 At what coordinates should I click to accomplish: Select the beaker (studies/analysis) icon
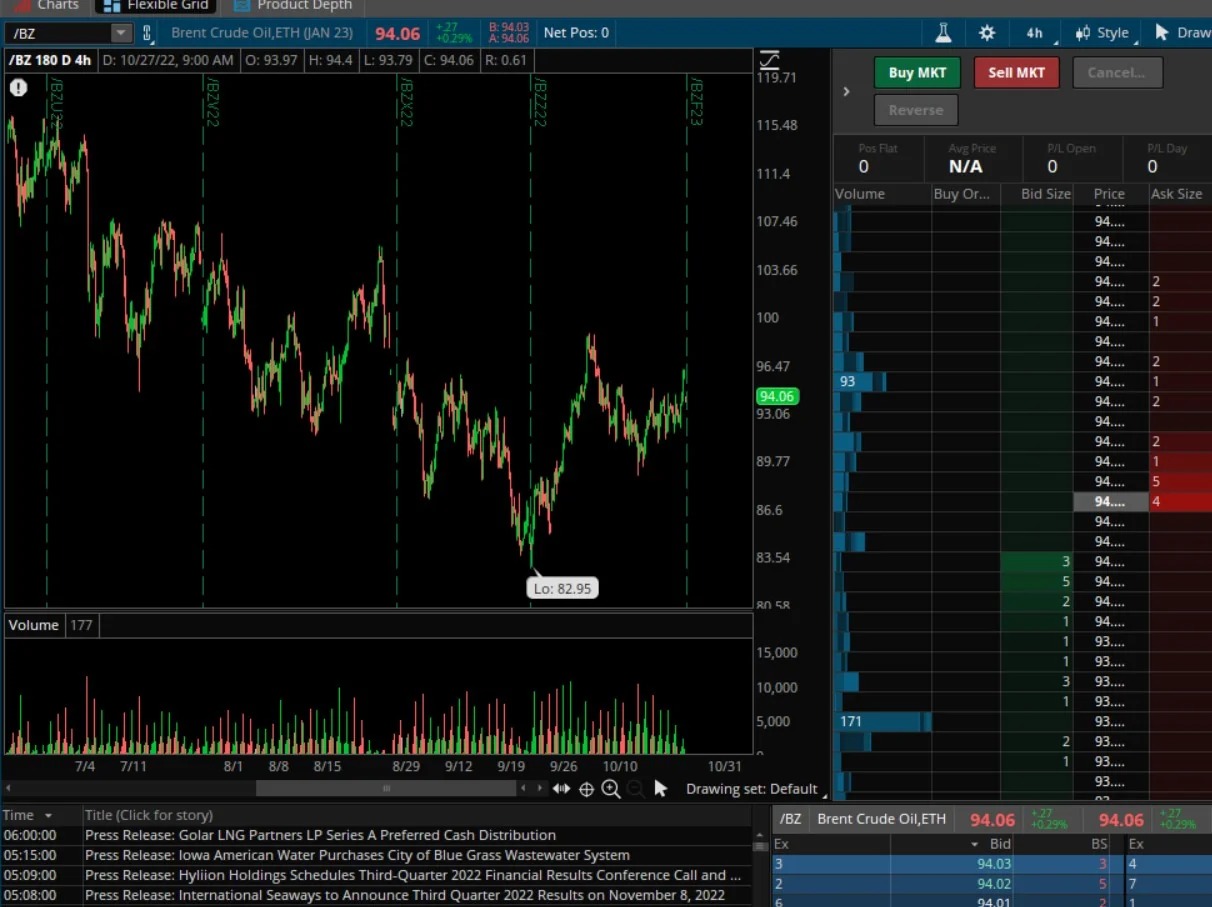tap(942, 32)
